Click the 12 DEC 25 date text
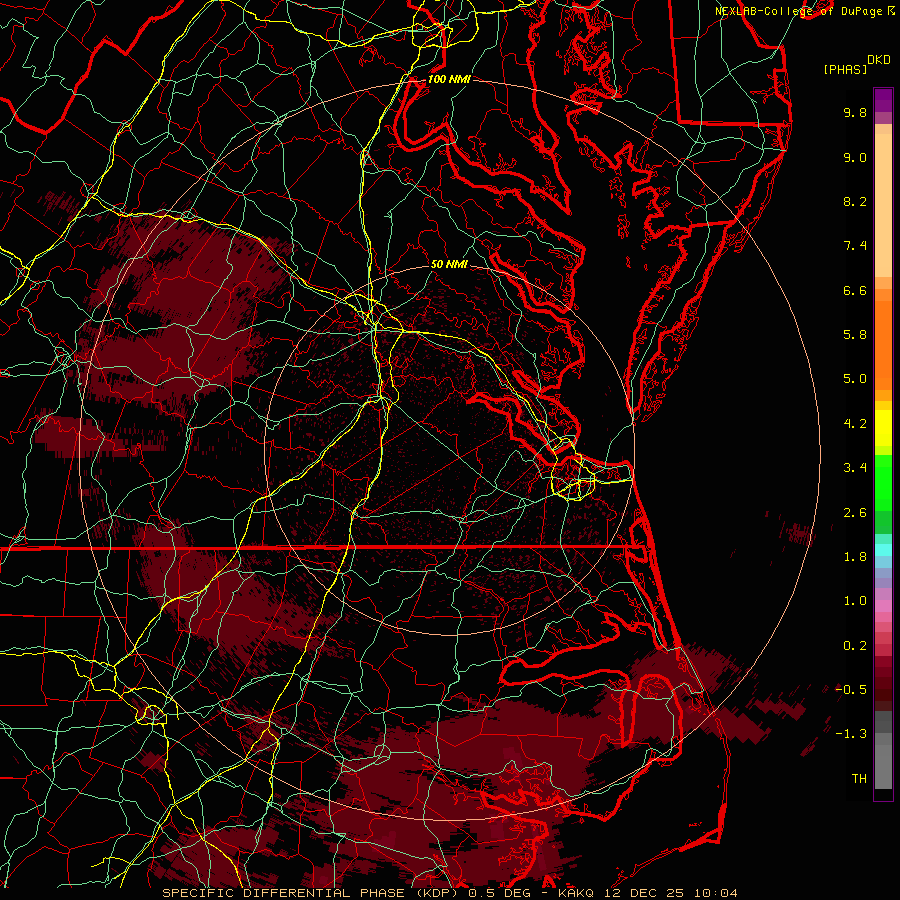This screenshot has height=900, width=900. coord(645,893)
